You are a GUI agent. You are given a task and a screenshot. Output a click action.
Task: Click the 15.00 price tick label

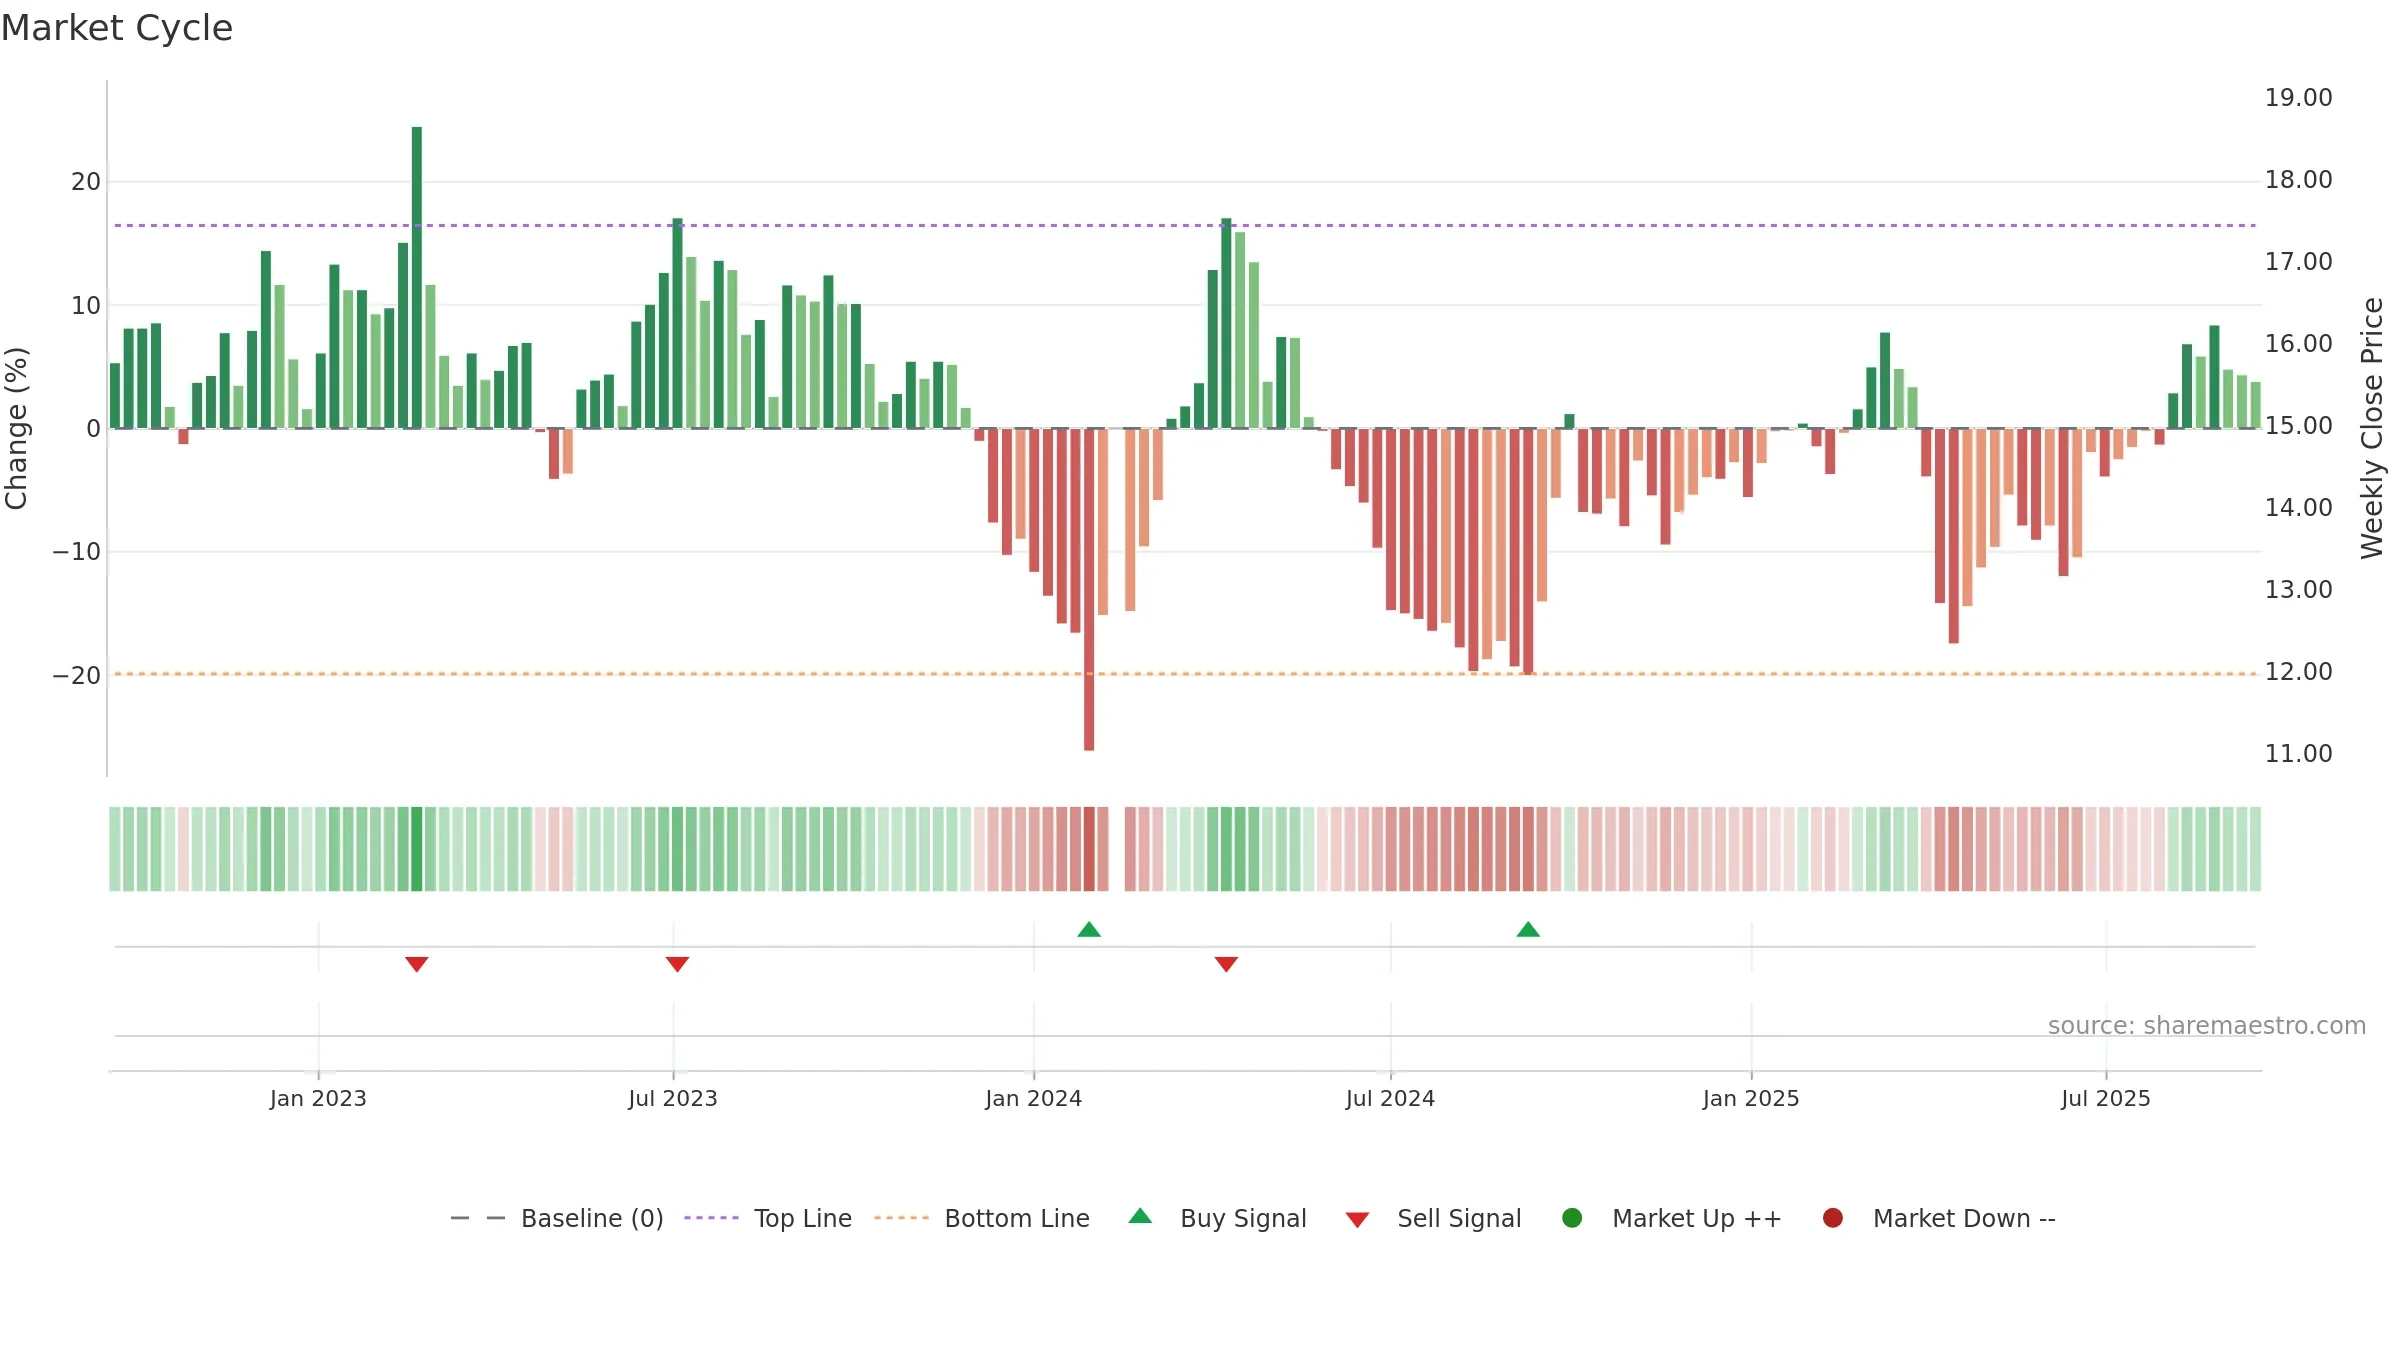2298,425
